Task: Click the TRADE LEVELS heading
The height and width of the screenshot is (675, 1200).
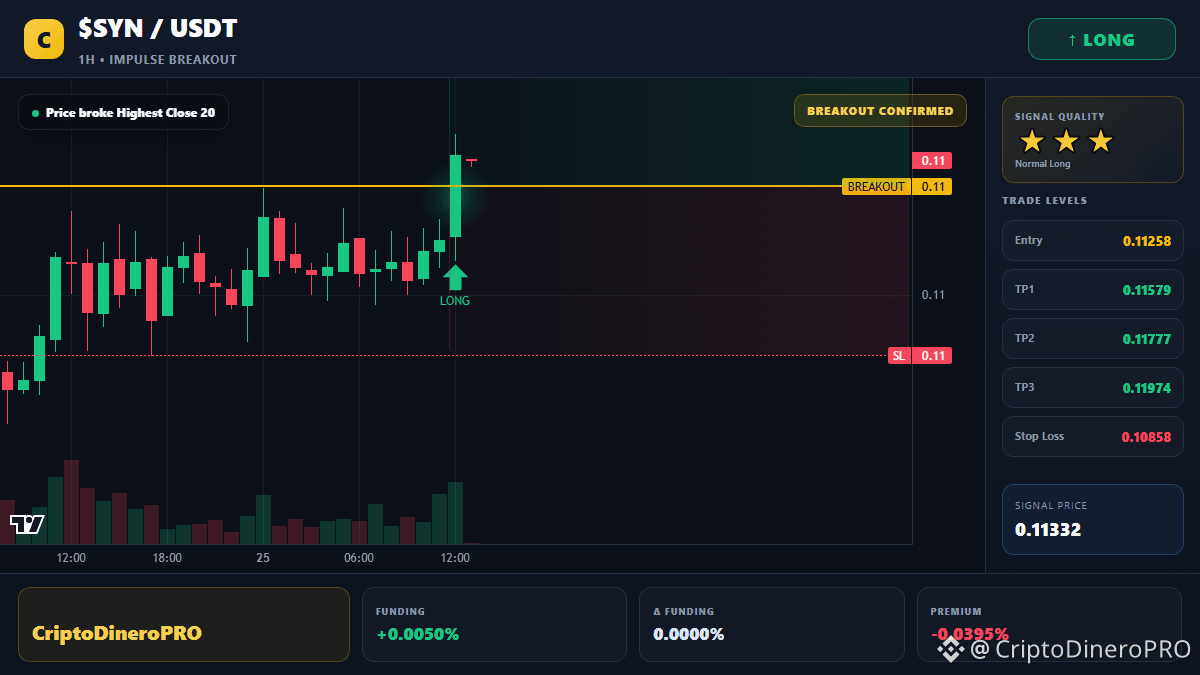Action: coord(1044,201)
